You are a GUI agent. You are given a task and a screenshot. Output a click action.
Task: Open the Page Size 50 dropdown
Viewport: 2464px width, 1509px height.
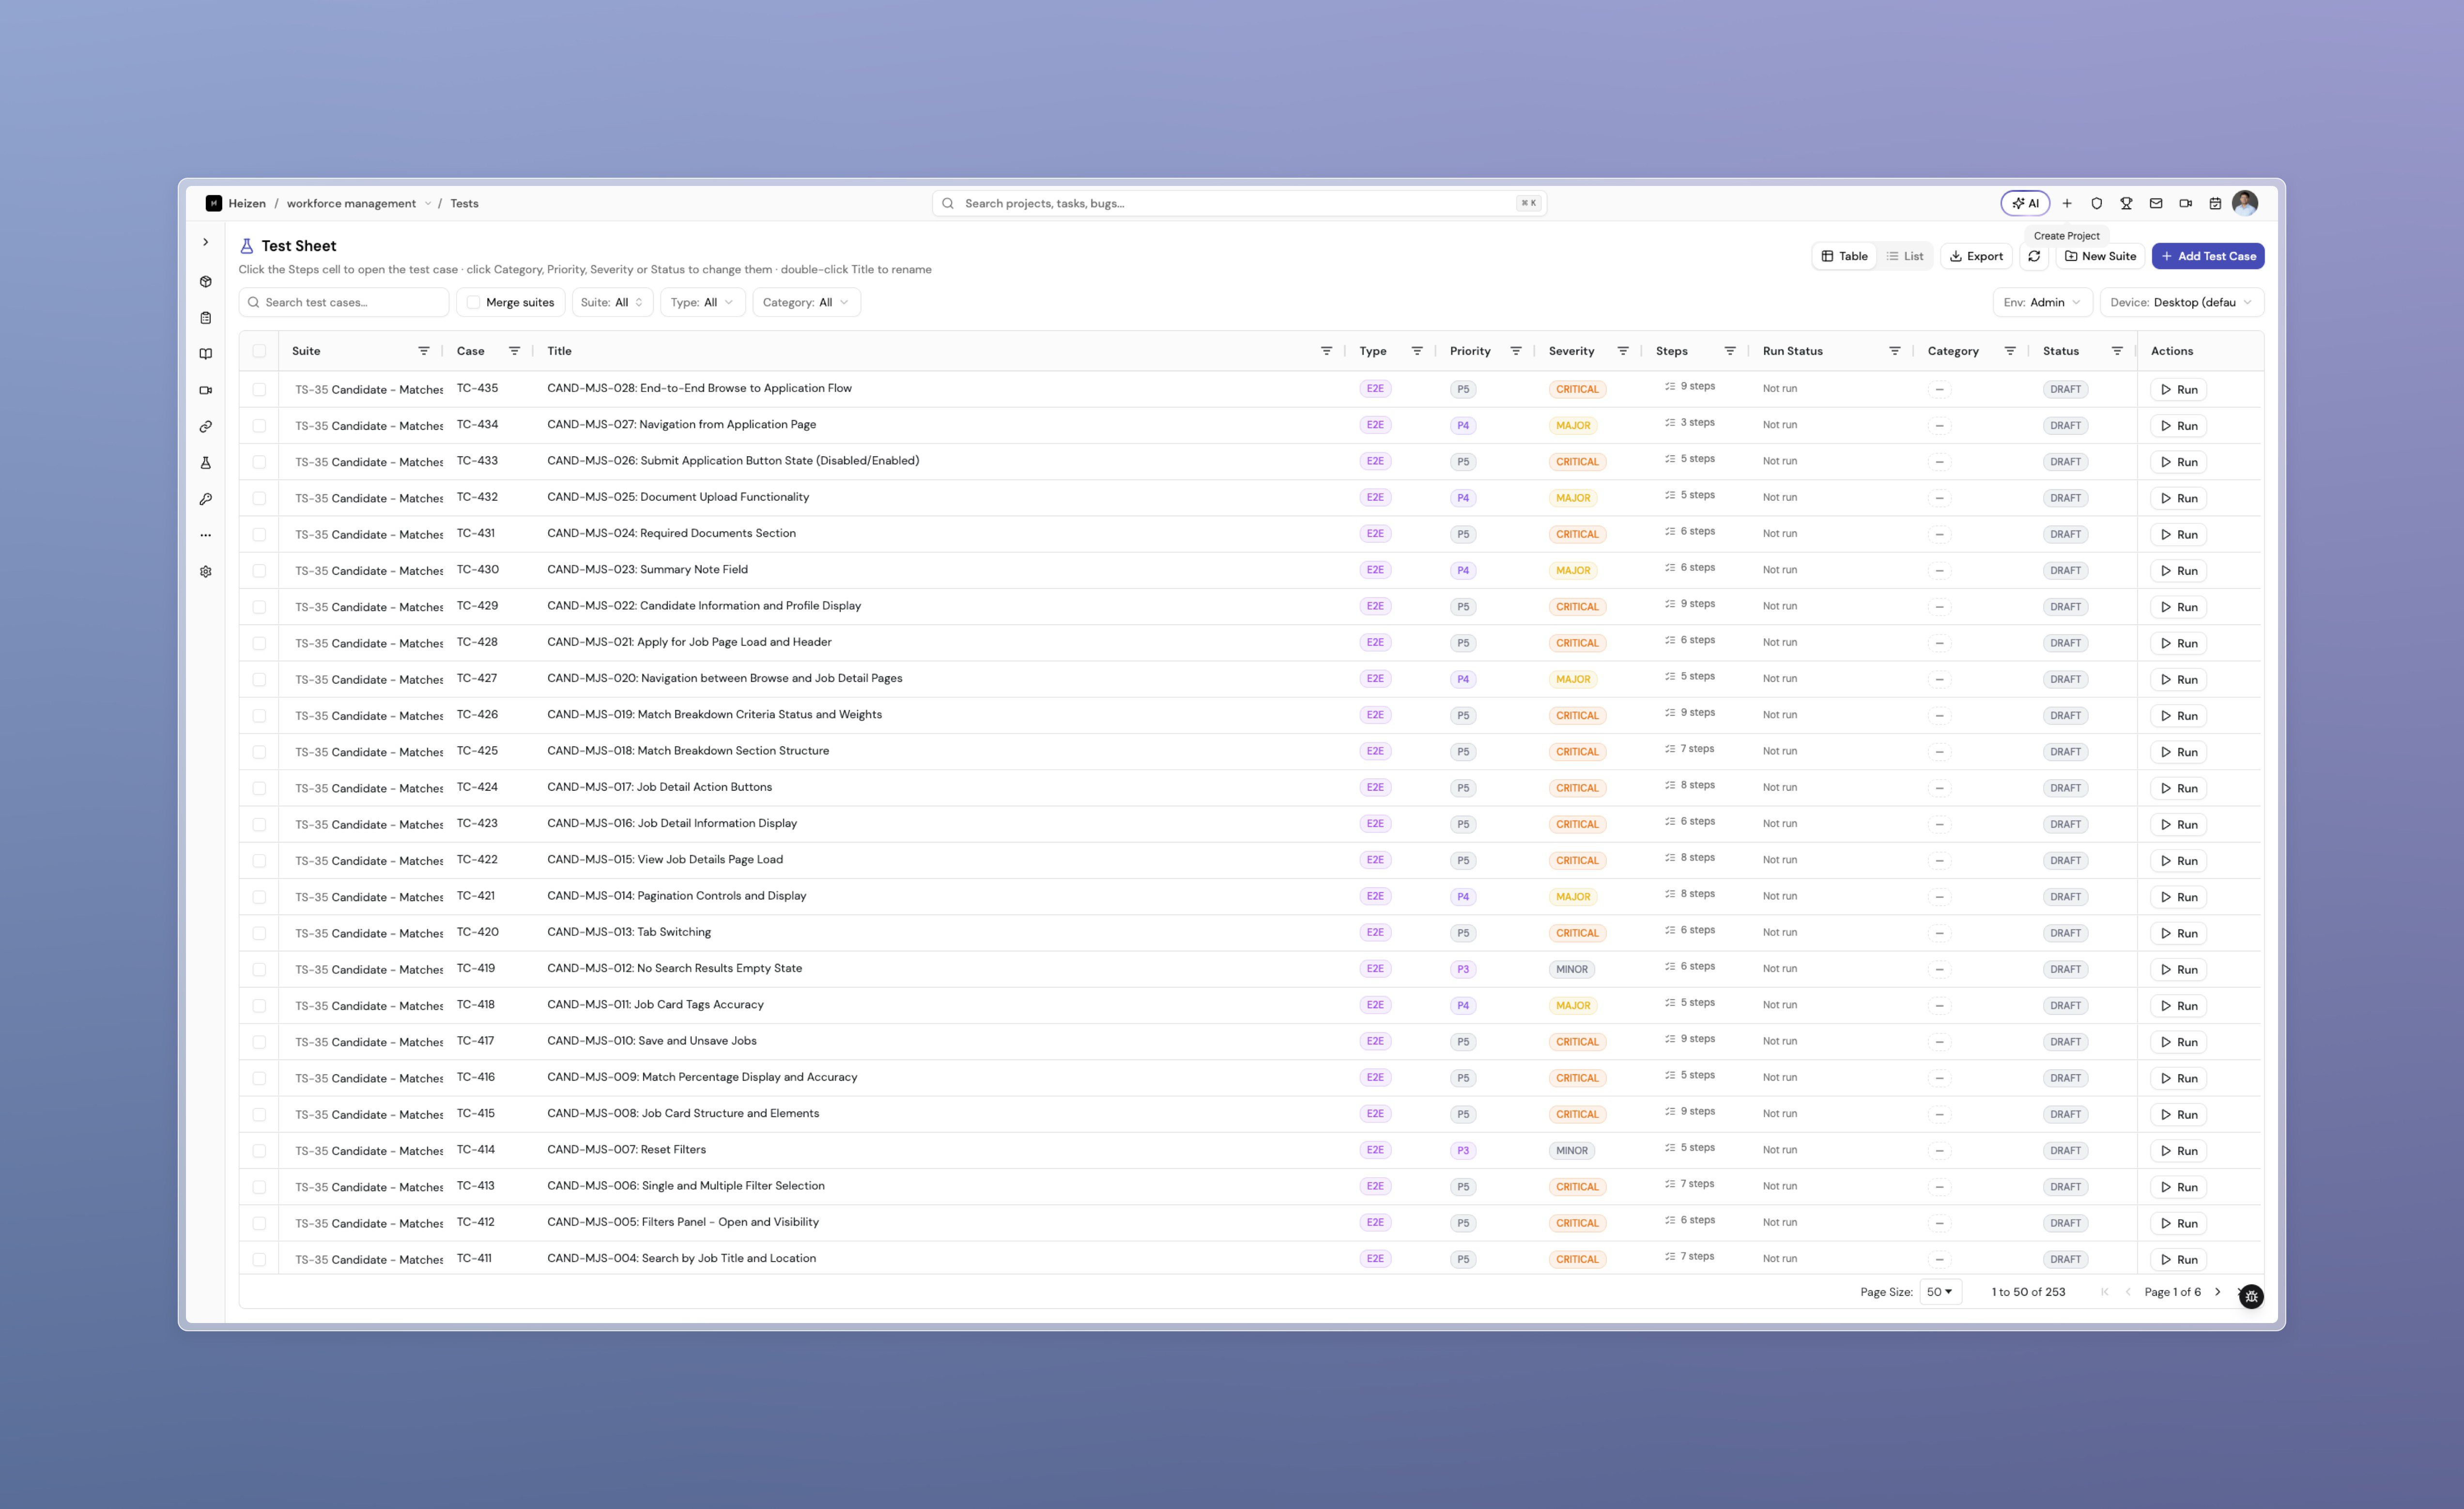[x=1940, y=1292]
